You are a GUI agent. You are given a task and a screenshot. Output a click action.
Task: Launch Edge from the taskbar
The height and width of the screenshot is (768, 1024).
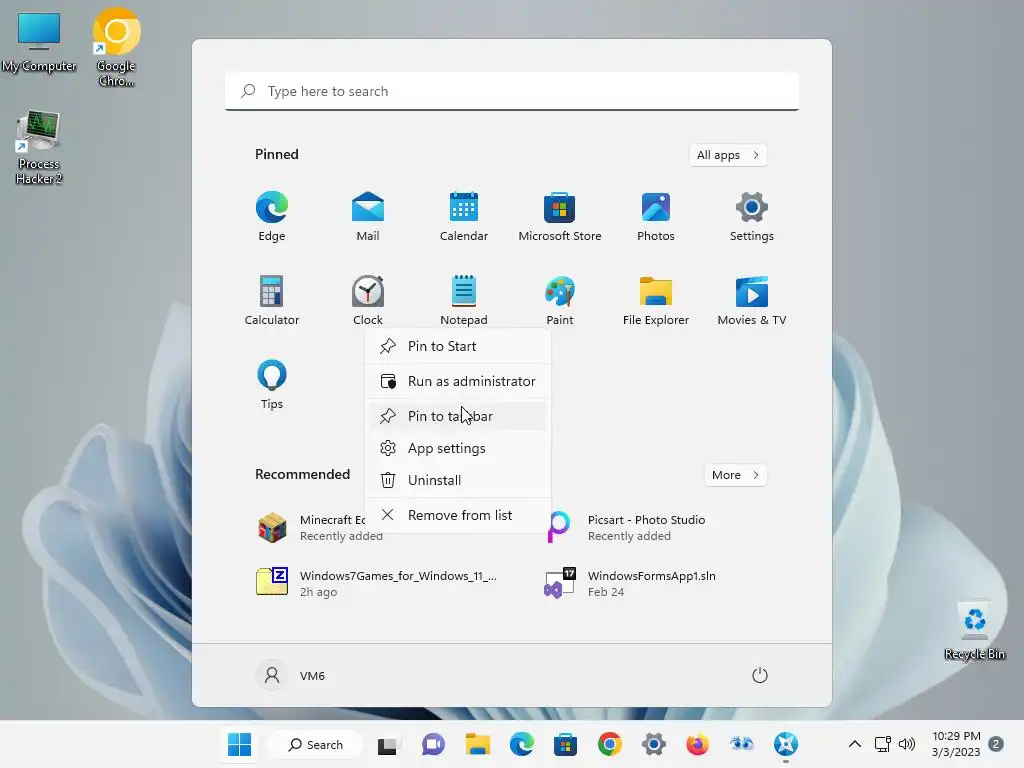pos(521,744)
